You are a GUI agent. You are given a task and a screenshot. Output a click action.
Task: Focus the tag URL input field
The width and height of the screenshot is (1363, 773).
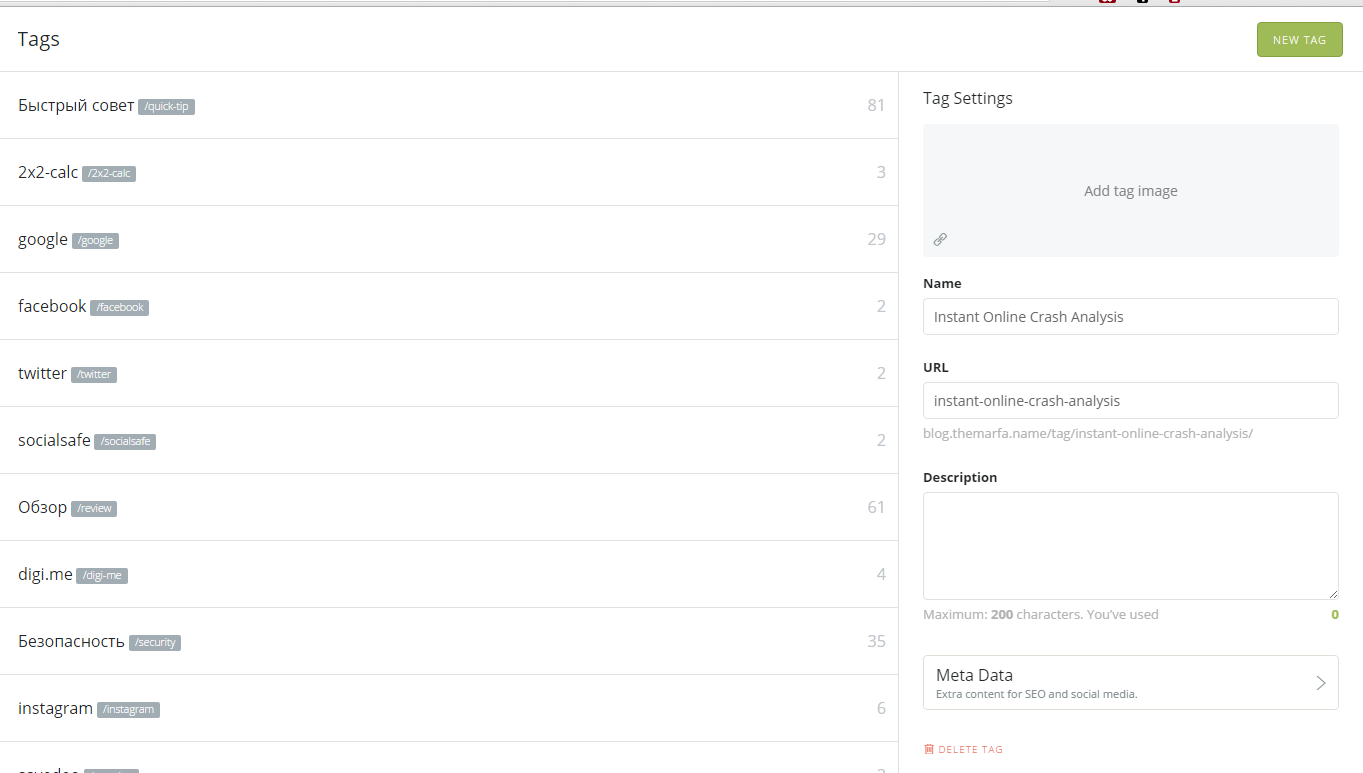point(1130,401)
